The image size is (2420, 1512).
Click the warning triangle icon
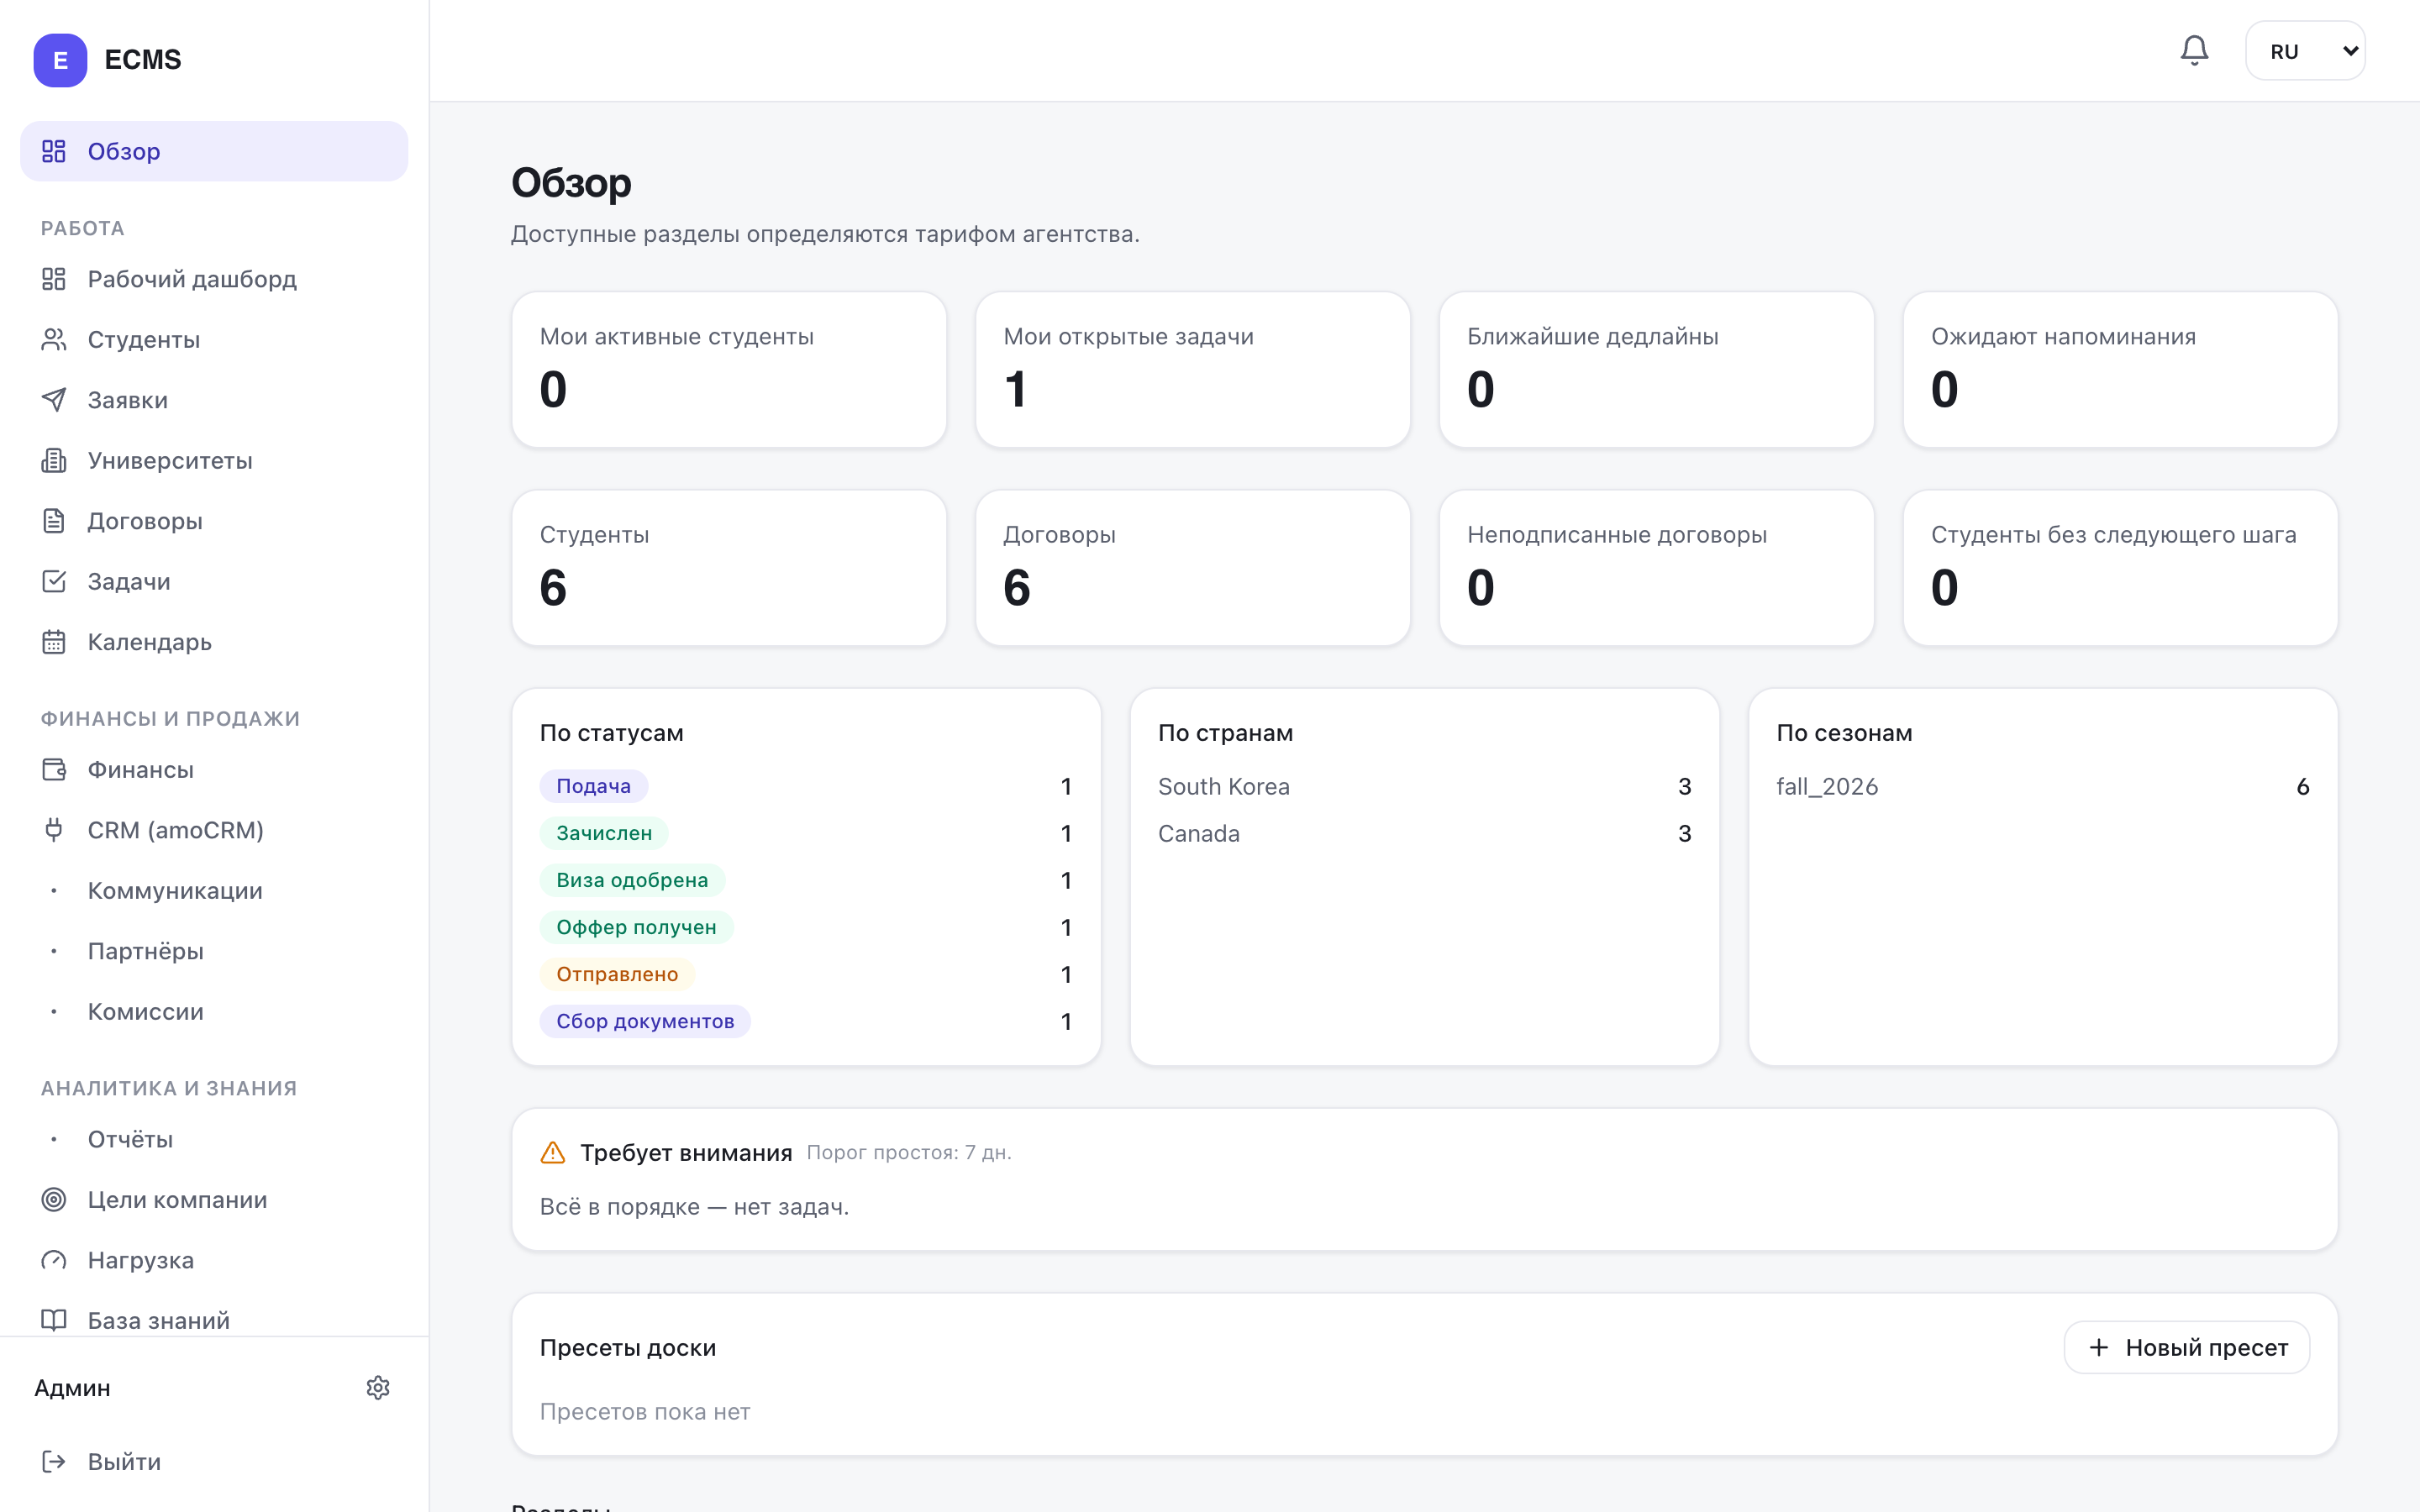pyautogui.click(x=553, y=1153)
